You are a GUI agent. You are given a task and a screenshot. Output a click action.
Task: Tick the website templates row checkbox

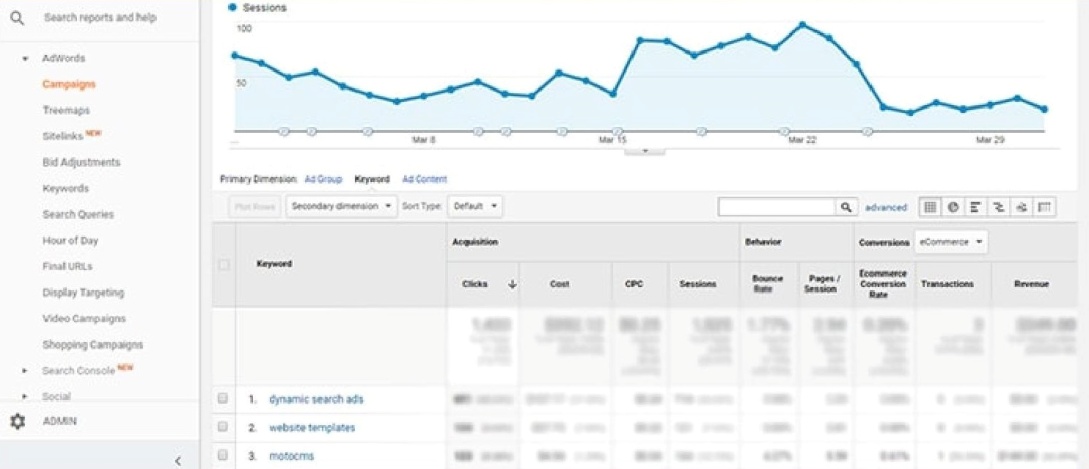(x=223, y=427)
